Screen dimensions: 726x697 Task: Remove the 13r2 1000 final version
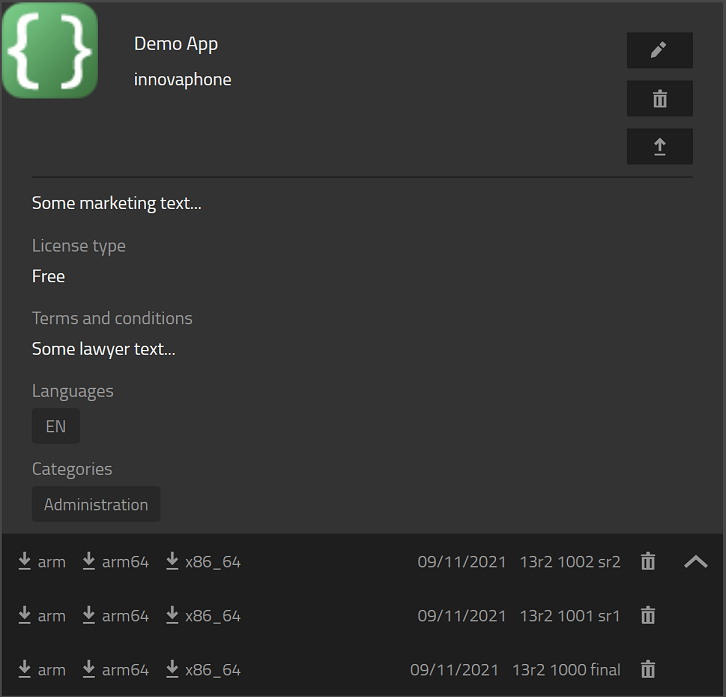tap(648, 670)
